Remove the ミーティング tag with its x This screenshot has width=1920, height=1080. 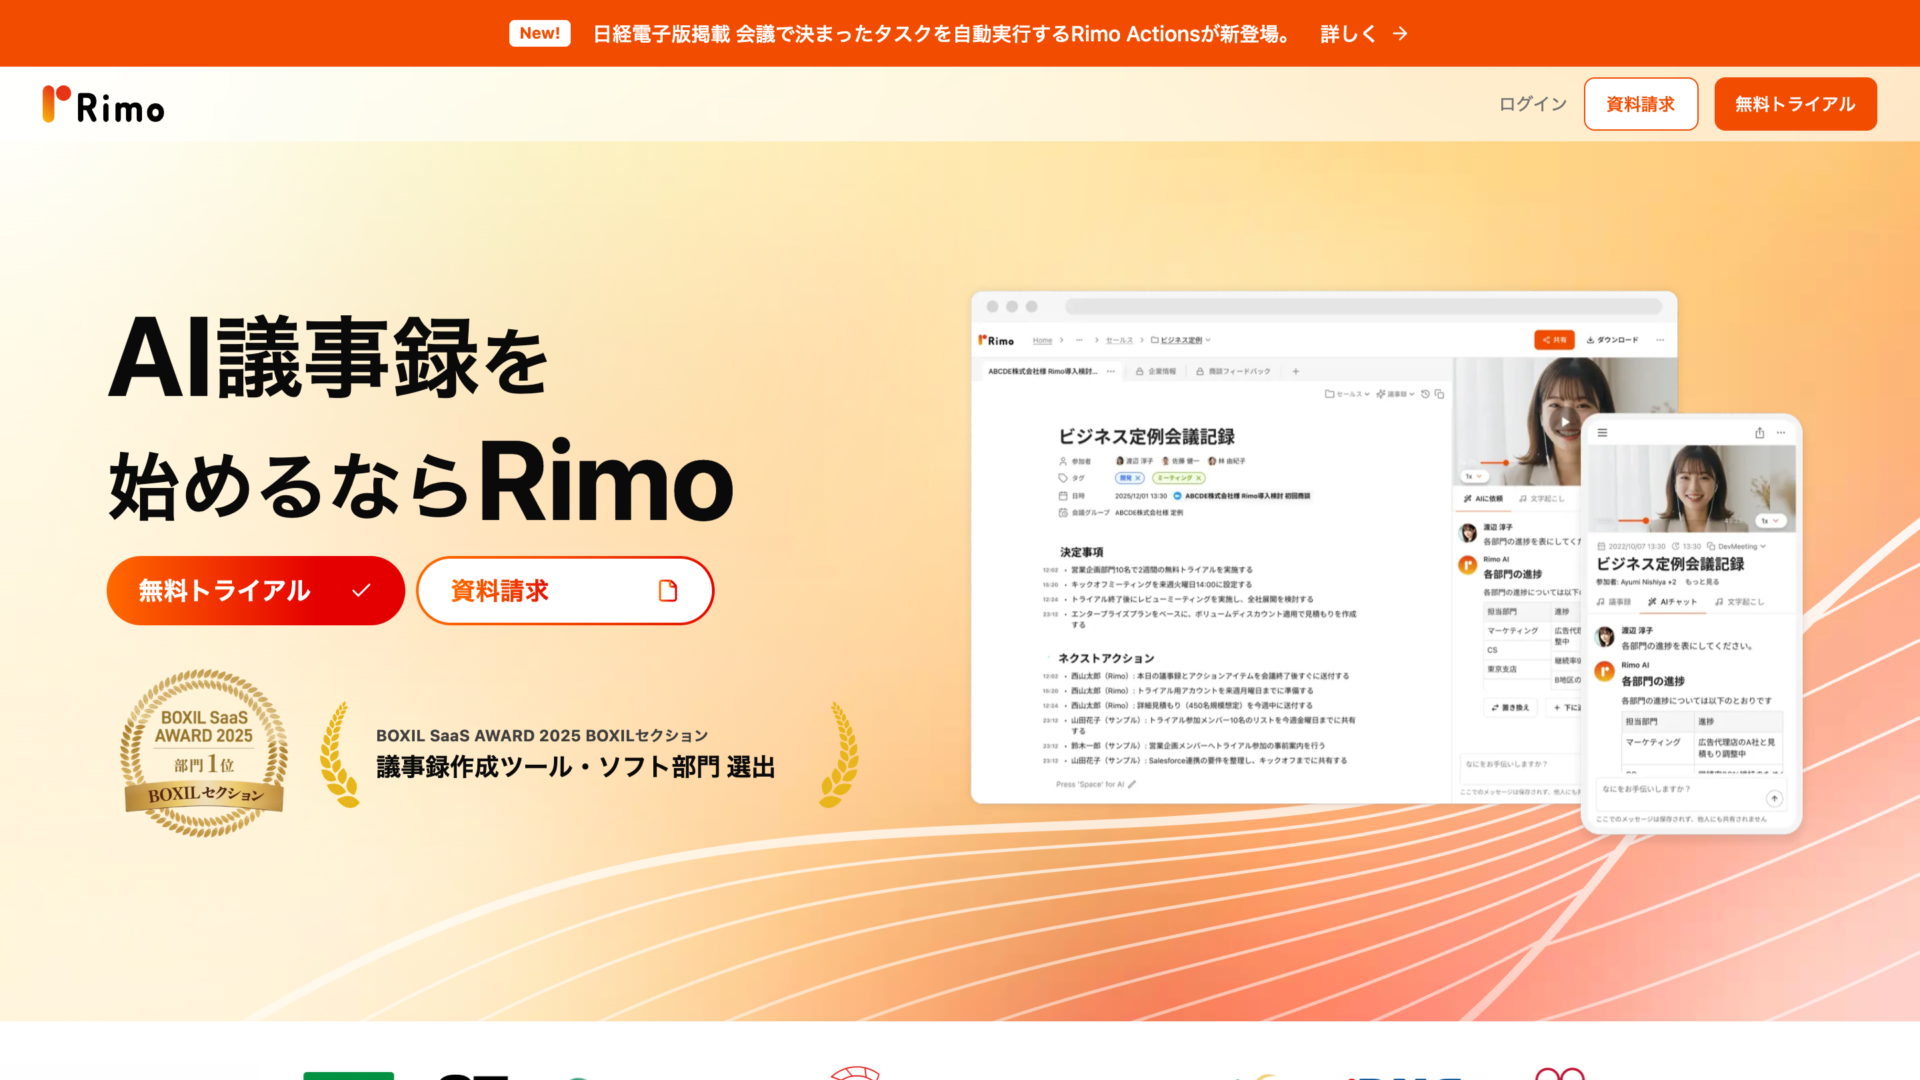(x=1199, y=478)
